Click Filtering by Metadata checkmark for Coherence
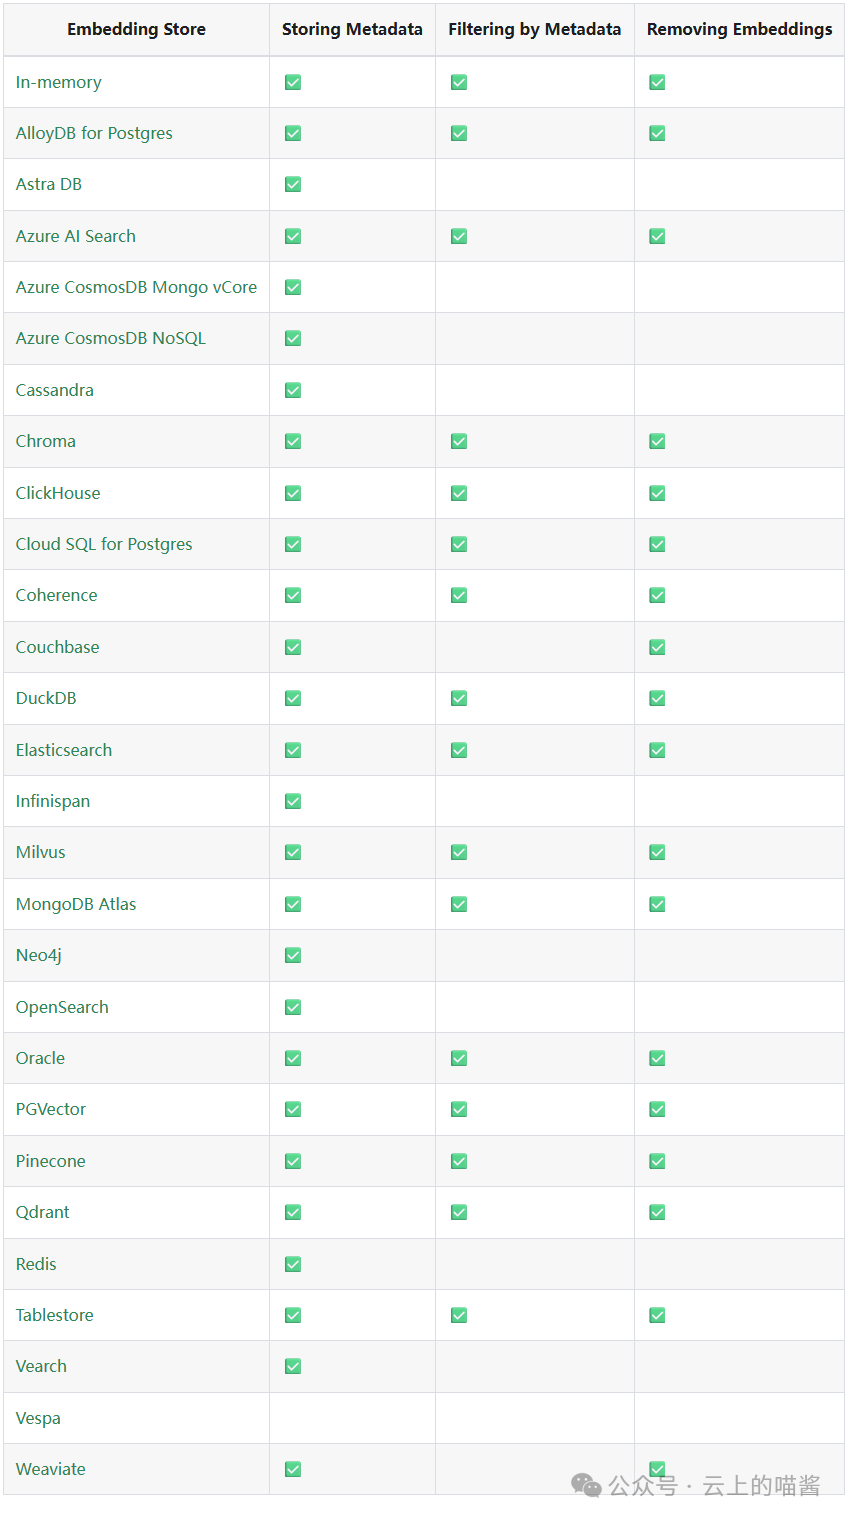This screenshot has height=1520, width=848. (x=459, y=595)
